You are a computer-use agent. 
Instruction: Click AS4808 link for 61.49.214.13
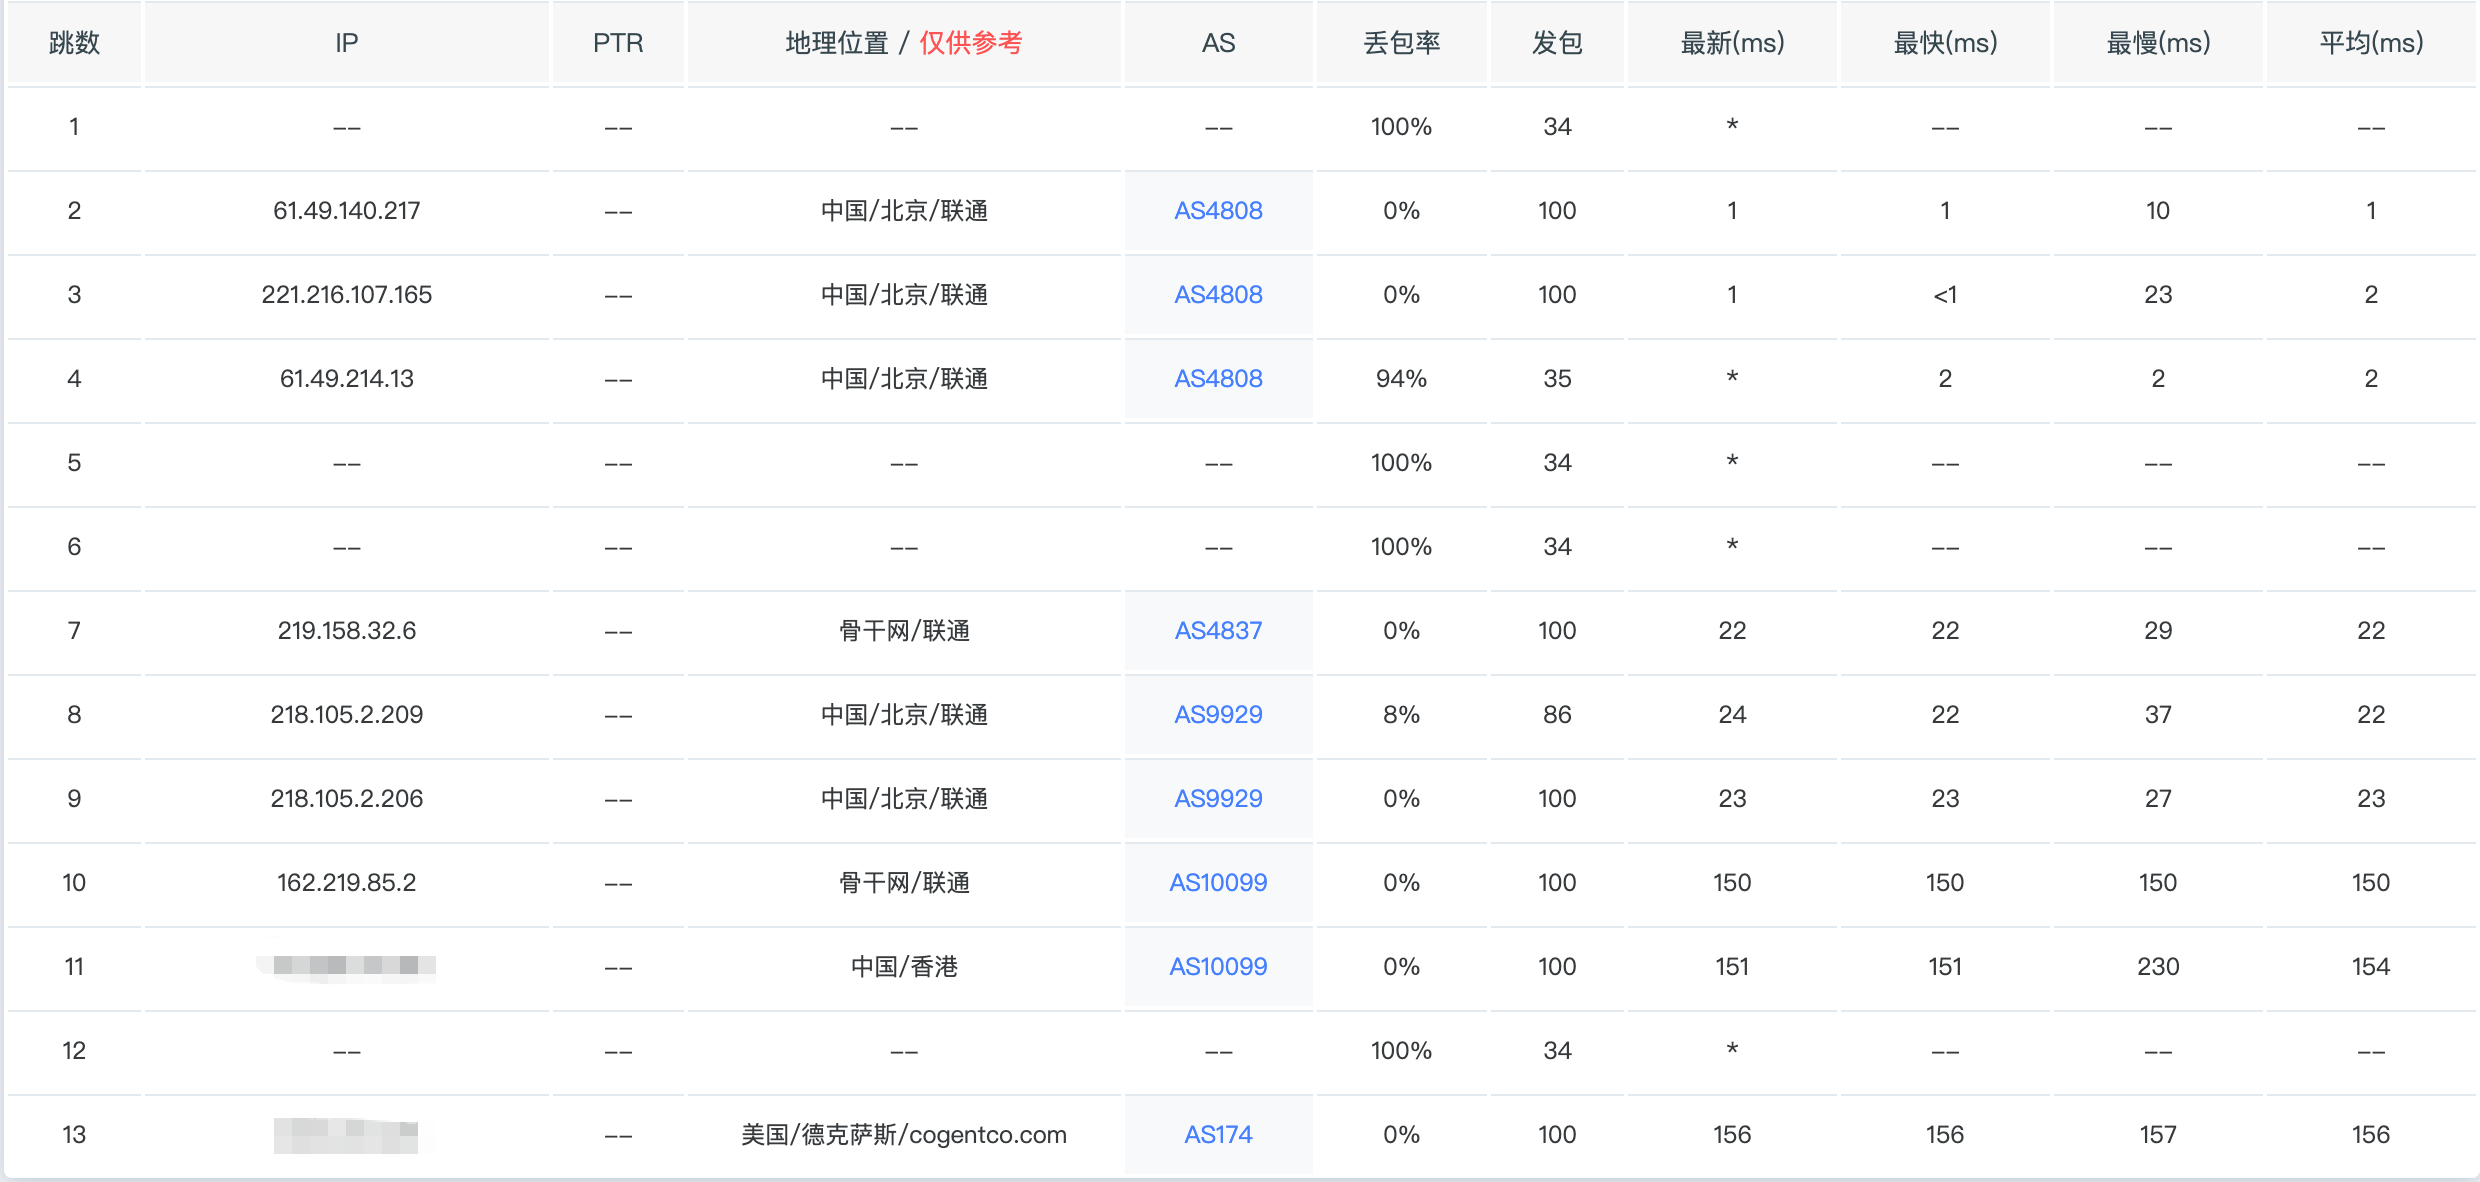pos(1217,379)
